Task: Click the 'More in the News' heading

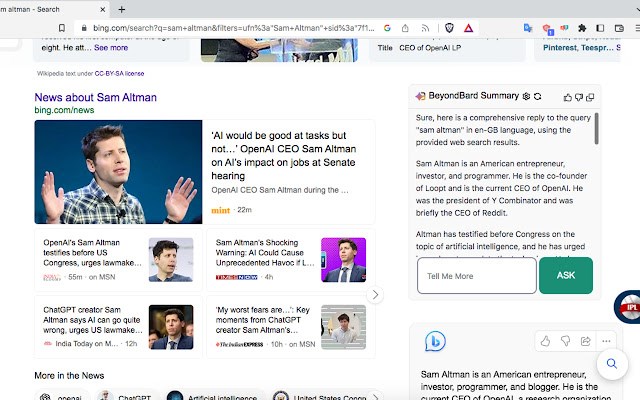Action: click(x=69, y=376)
